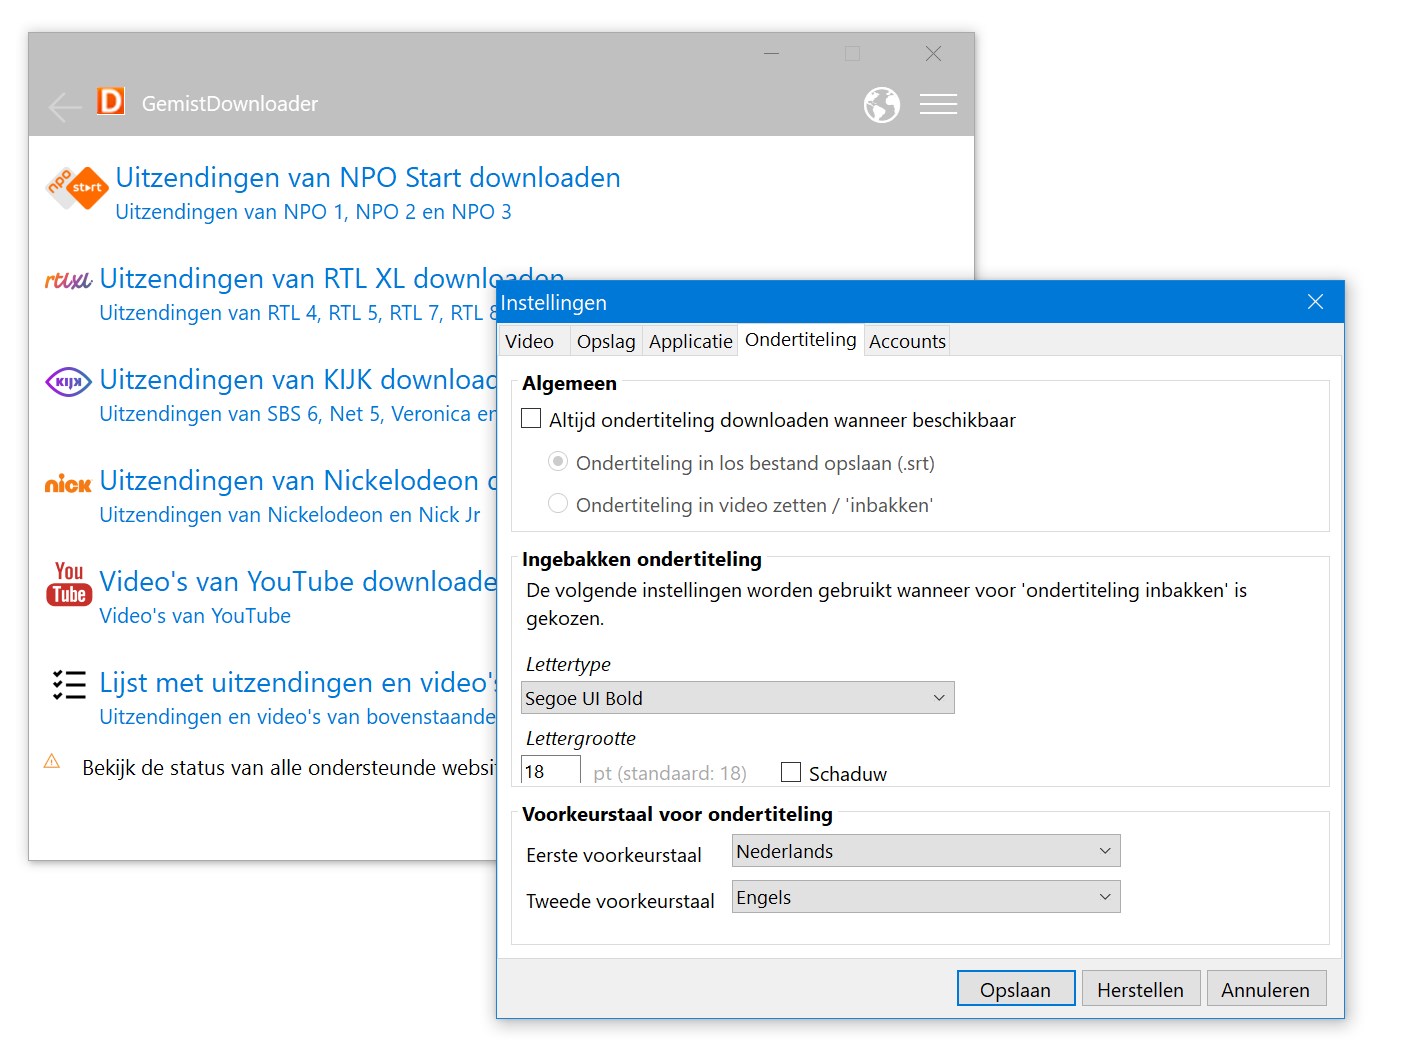
Task: Click the Herstellen button
Action: tap(1140, 988)
